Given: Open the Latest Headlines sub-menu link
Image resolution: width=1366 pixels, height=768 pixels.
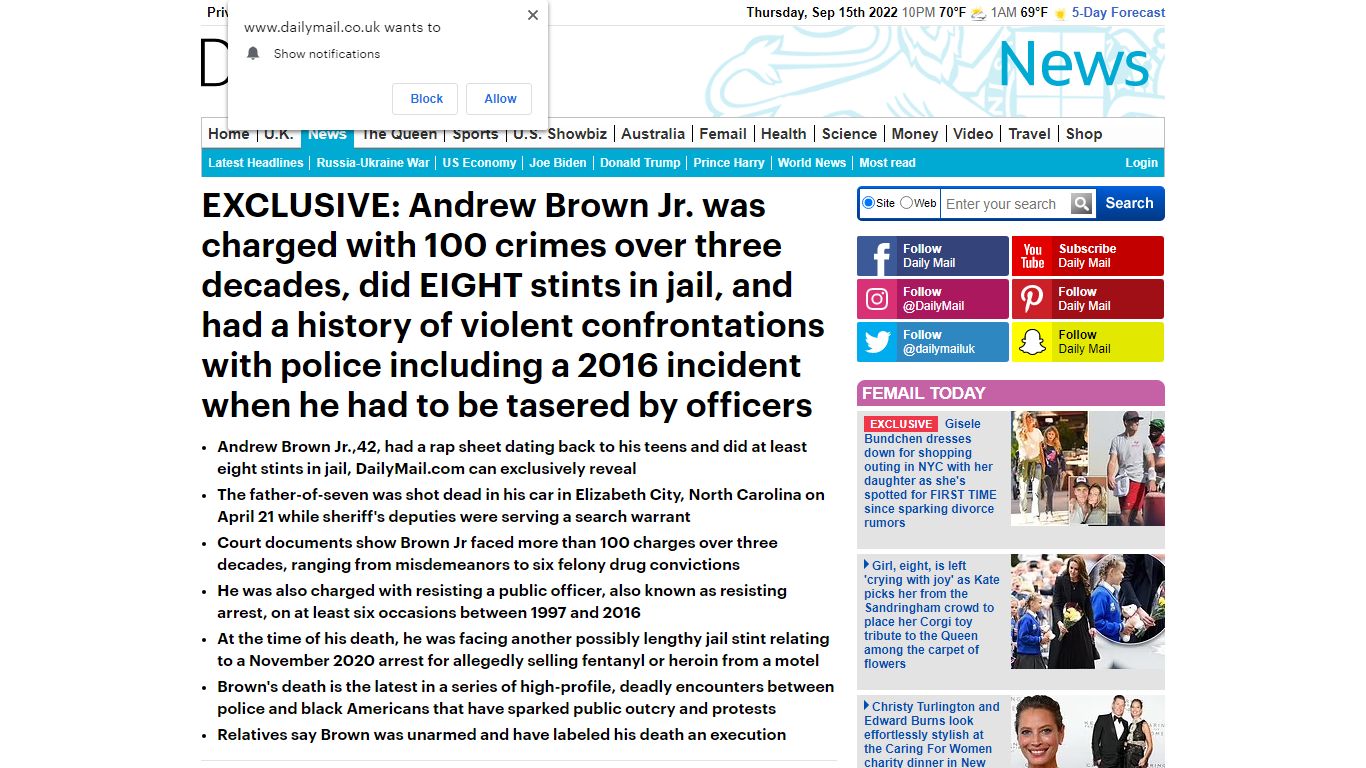Looking at the screenshot, I should (256, 163).
